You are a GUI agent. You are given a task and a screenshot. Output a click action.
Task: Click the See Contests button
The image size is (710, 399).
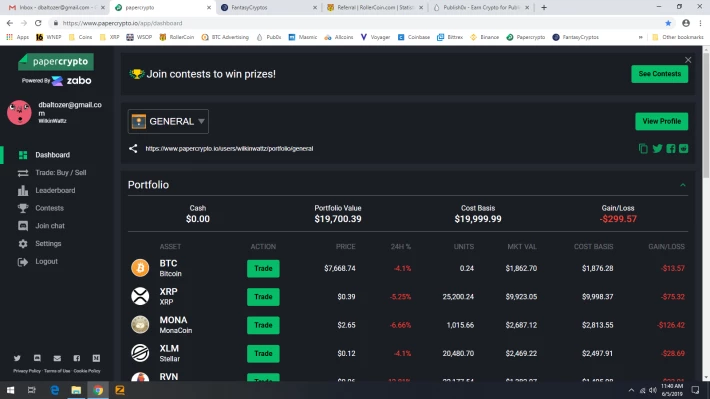coord(659,74)
